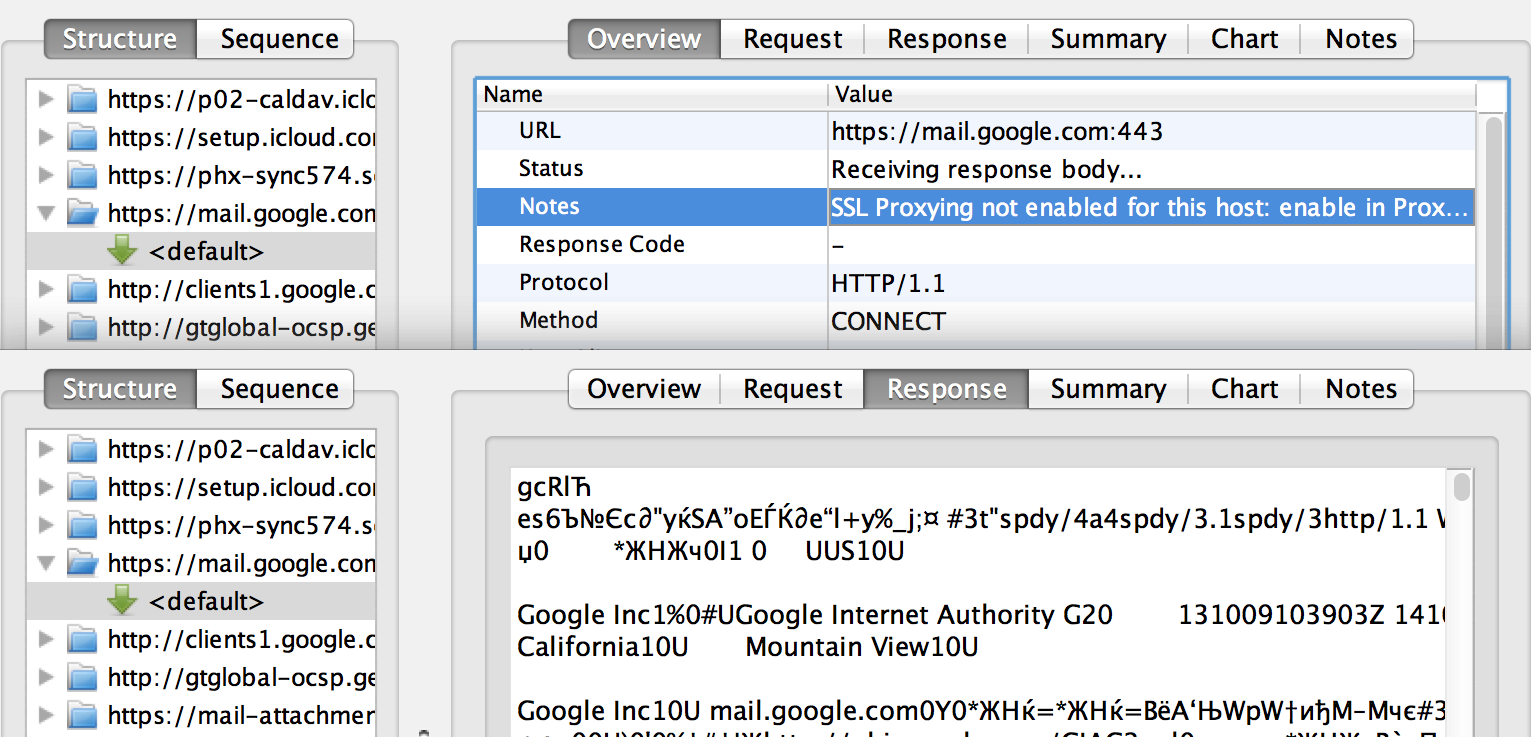The image size is (1531, 737).
Task: Open Chart tab in Overview-selected pane
Action: 1244,39
